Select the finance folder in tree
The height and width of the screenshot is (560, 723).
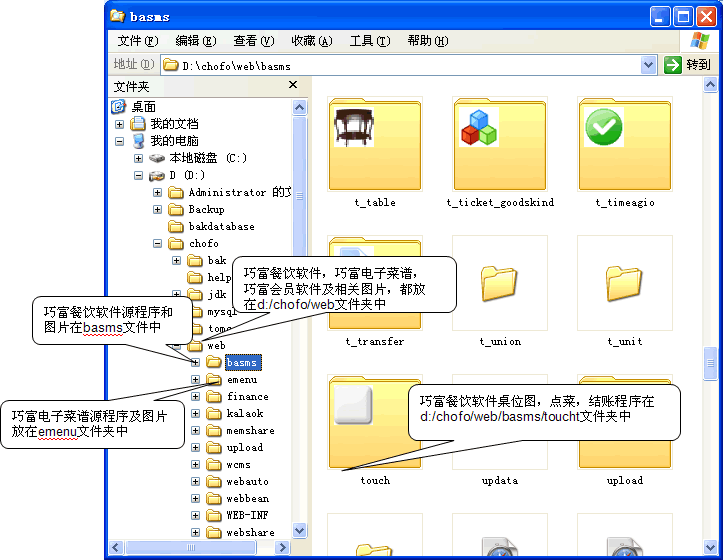pos(246,397)
